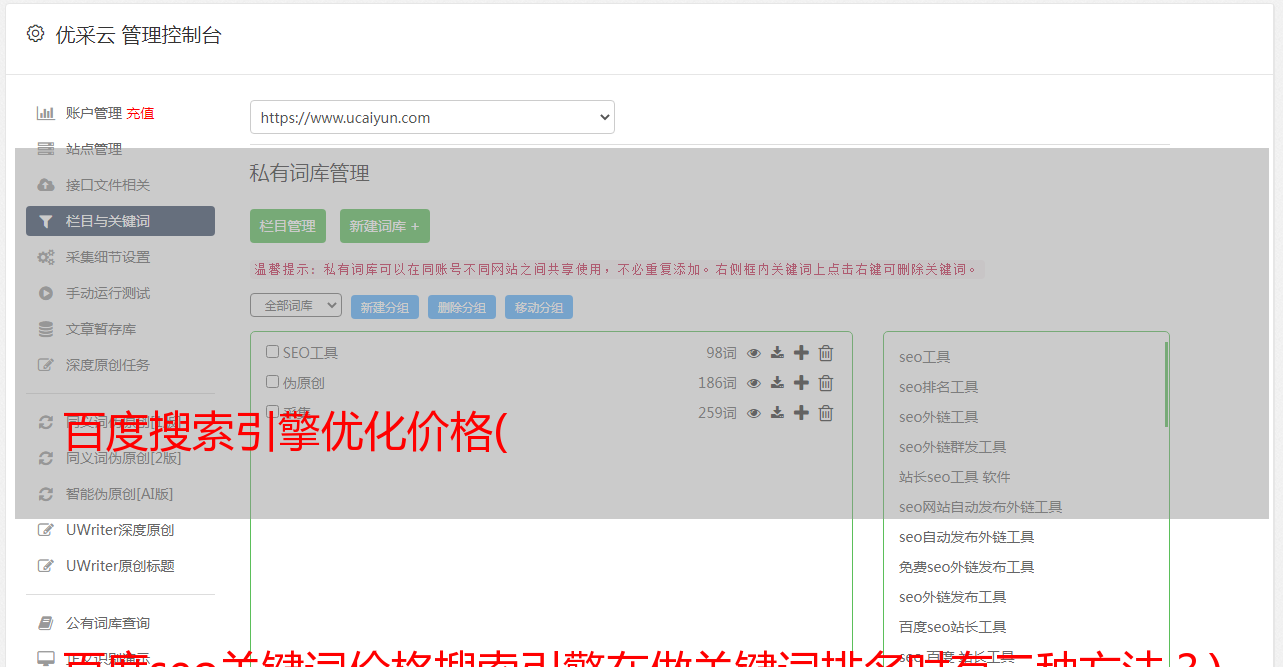View keywords of the 伪原创 library (eye icon)
1283x667 pixels.
[754, 383]
